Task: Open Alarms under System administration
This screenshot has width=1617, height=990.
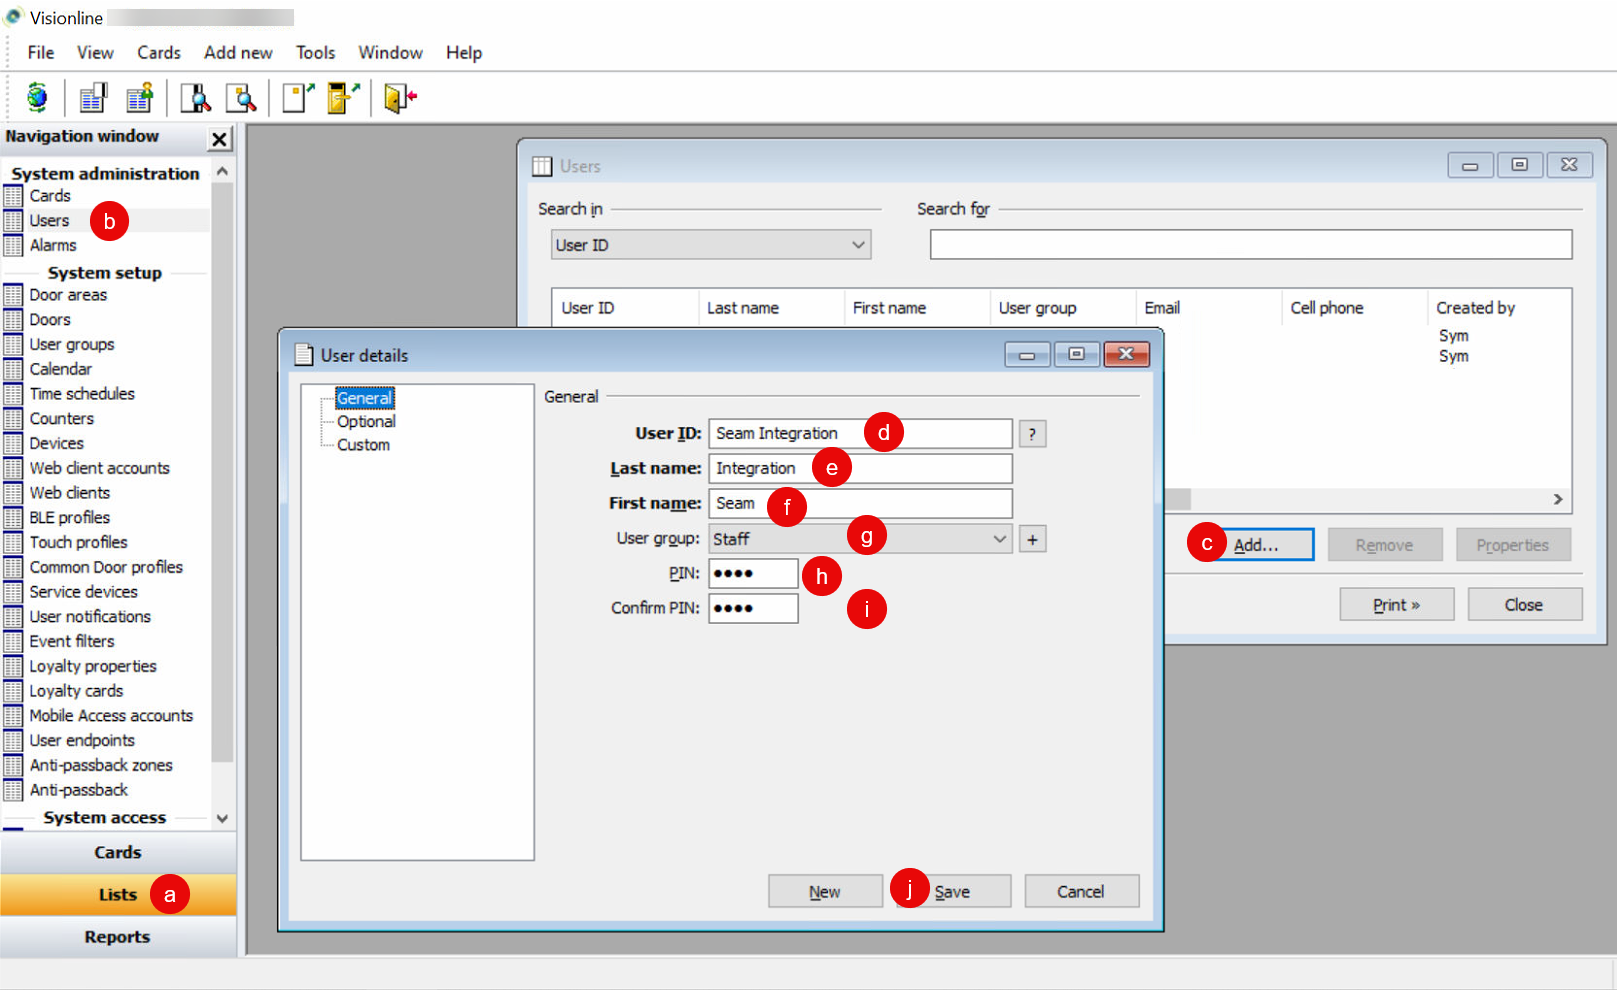Action: 52,245
